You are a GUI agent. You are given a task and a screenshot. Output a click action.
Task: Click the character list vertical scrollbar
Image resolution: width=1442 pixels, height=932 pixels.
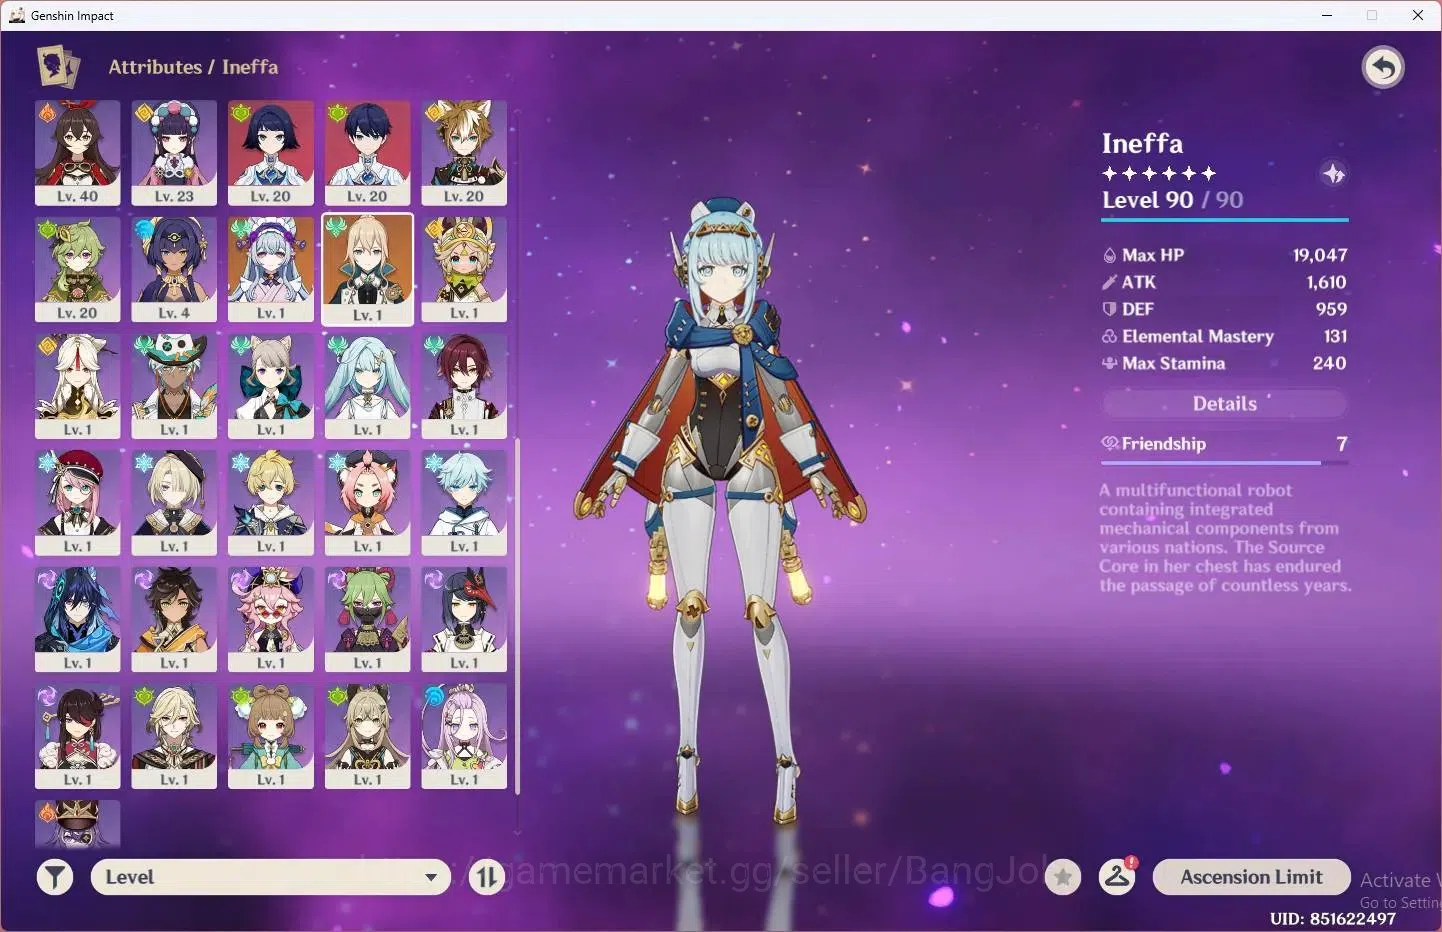[517, 615]
